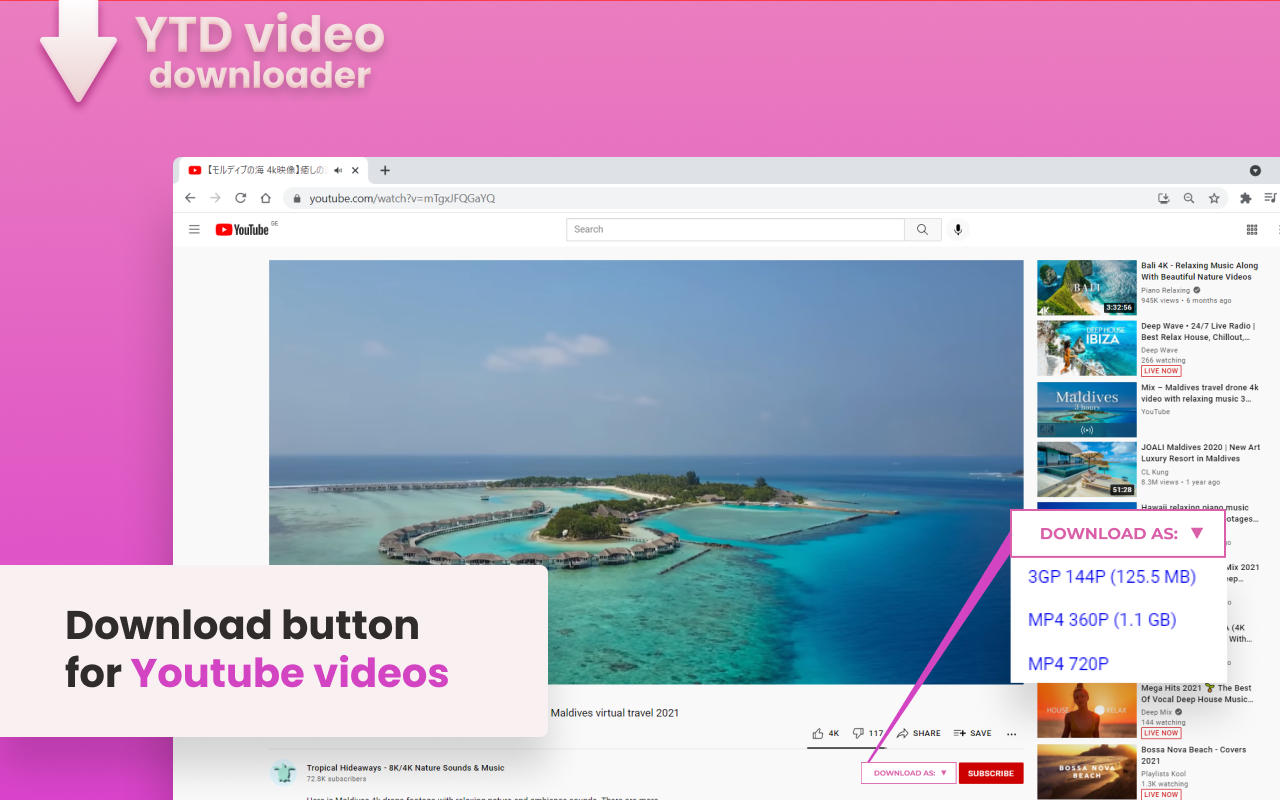
Task: Click the browser Back arrow
Action: click(x=190, y=198)
